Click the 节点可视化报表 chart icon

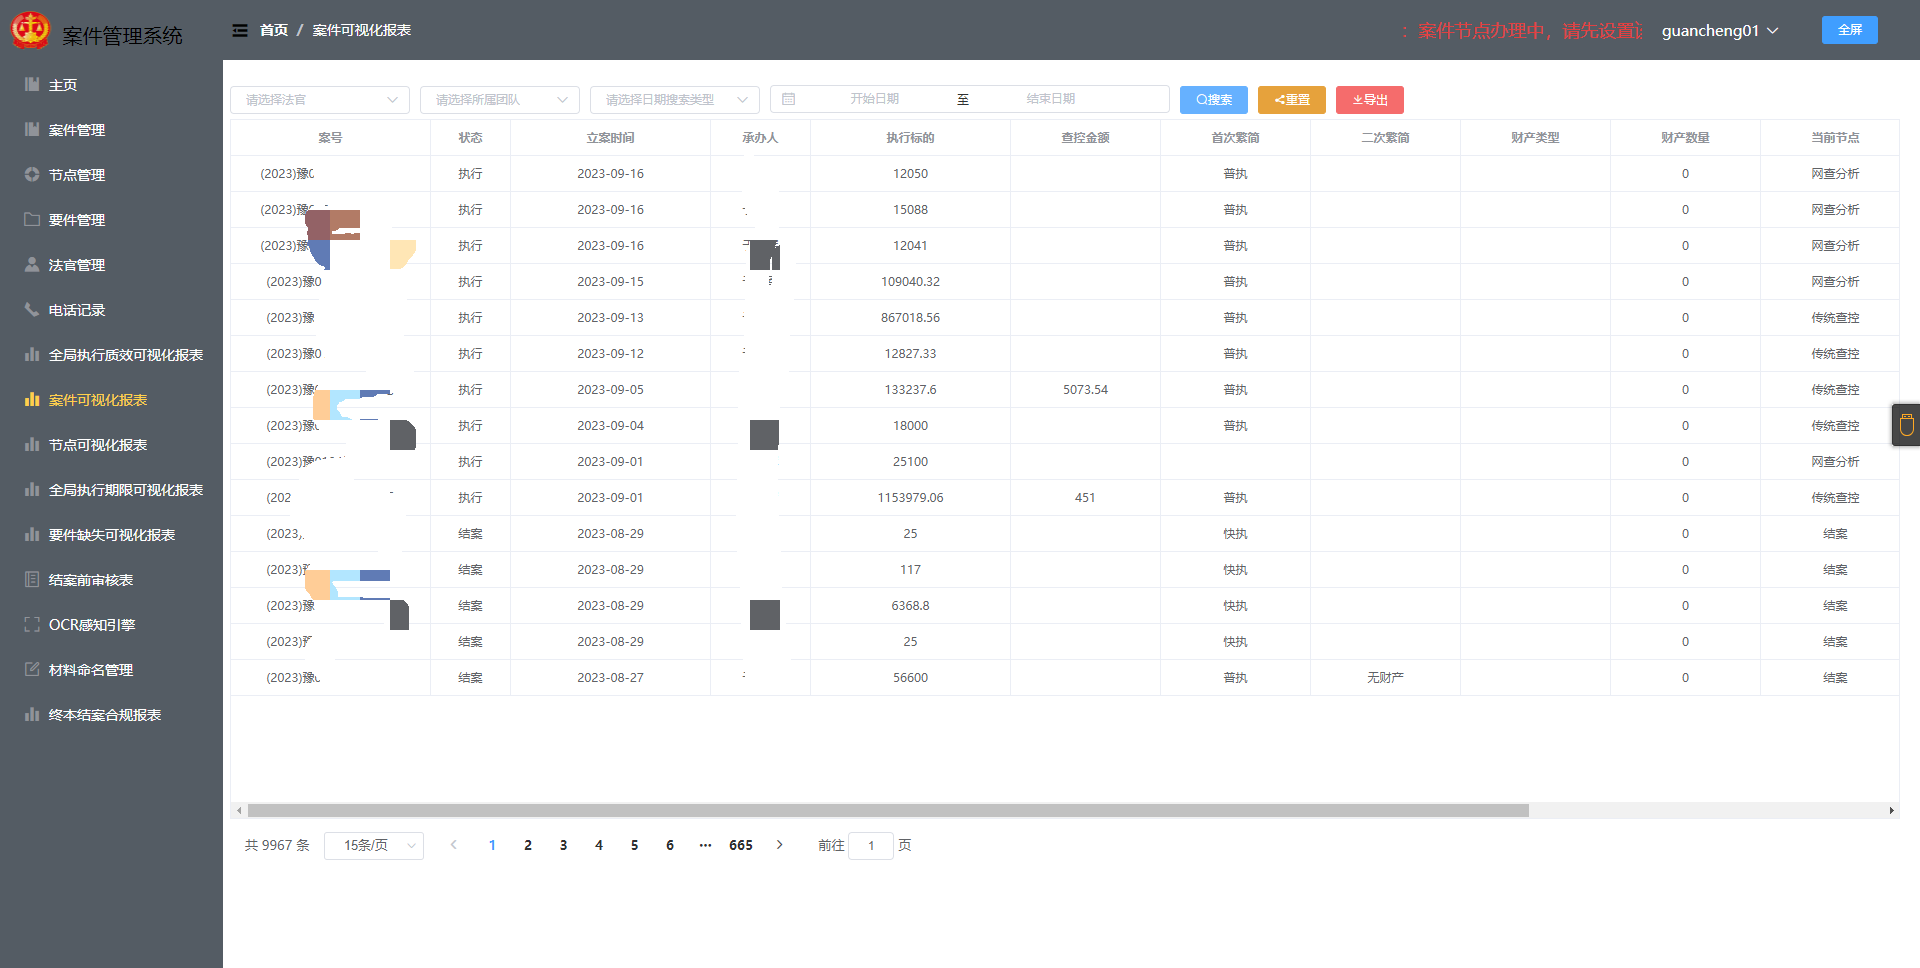[x=32, y=445]
